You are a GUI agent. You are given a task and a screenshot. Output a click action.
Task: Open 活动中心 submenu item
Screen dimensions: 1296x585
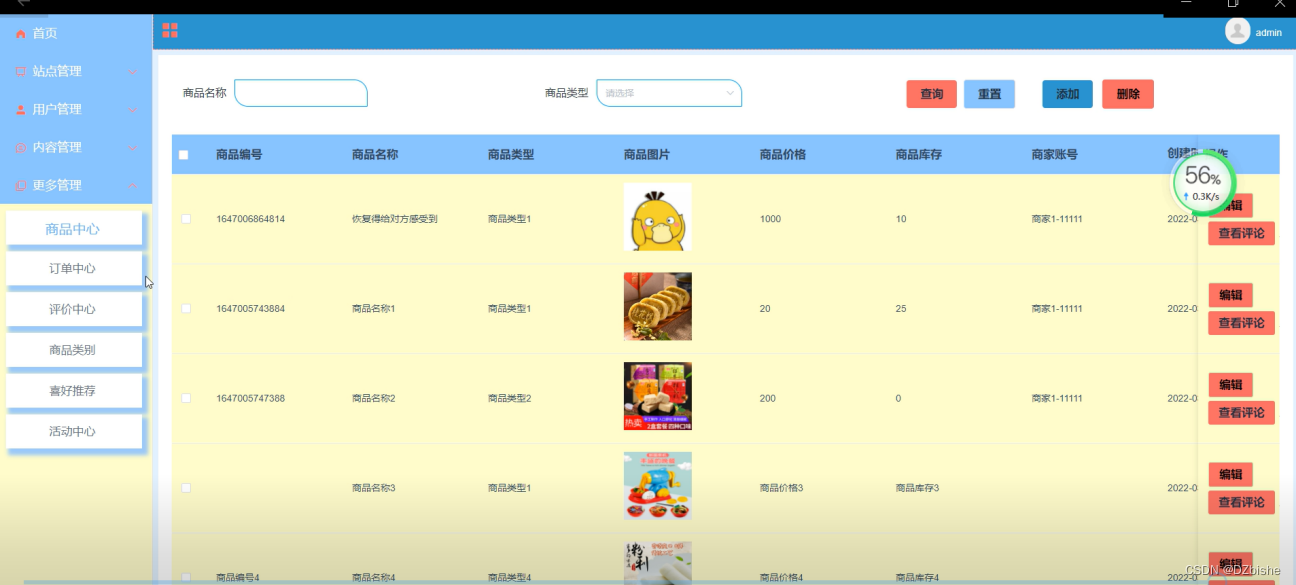pos(73,432)
